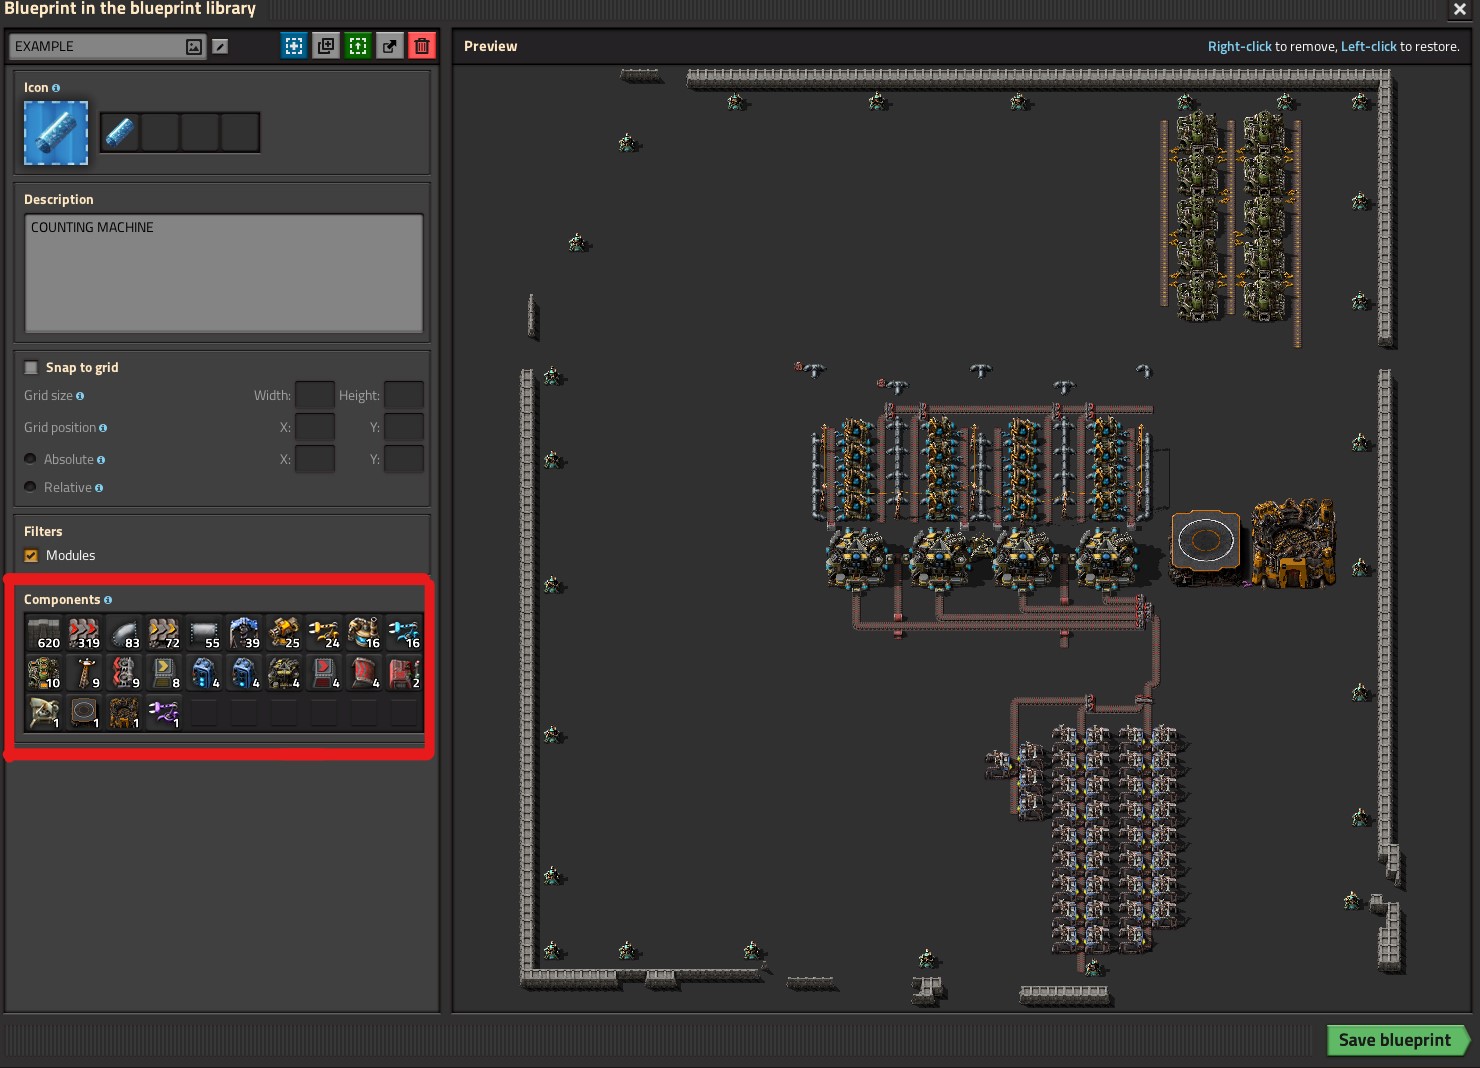Image resolution: width=1480 pixels, height=1068 pixels.
Task: Enable the Snap to grid checkbox
Action: point(30,367)
